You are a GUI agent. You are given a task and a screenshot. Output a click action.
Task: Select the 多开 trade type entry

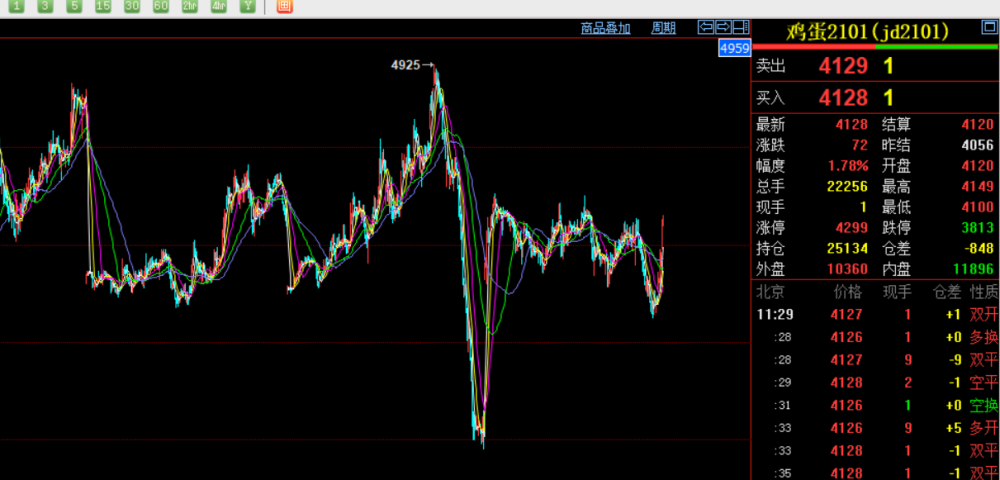pyautogui.click(x=983, y=428)
